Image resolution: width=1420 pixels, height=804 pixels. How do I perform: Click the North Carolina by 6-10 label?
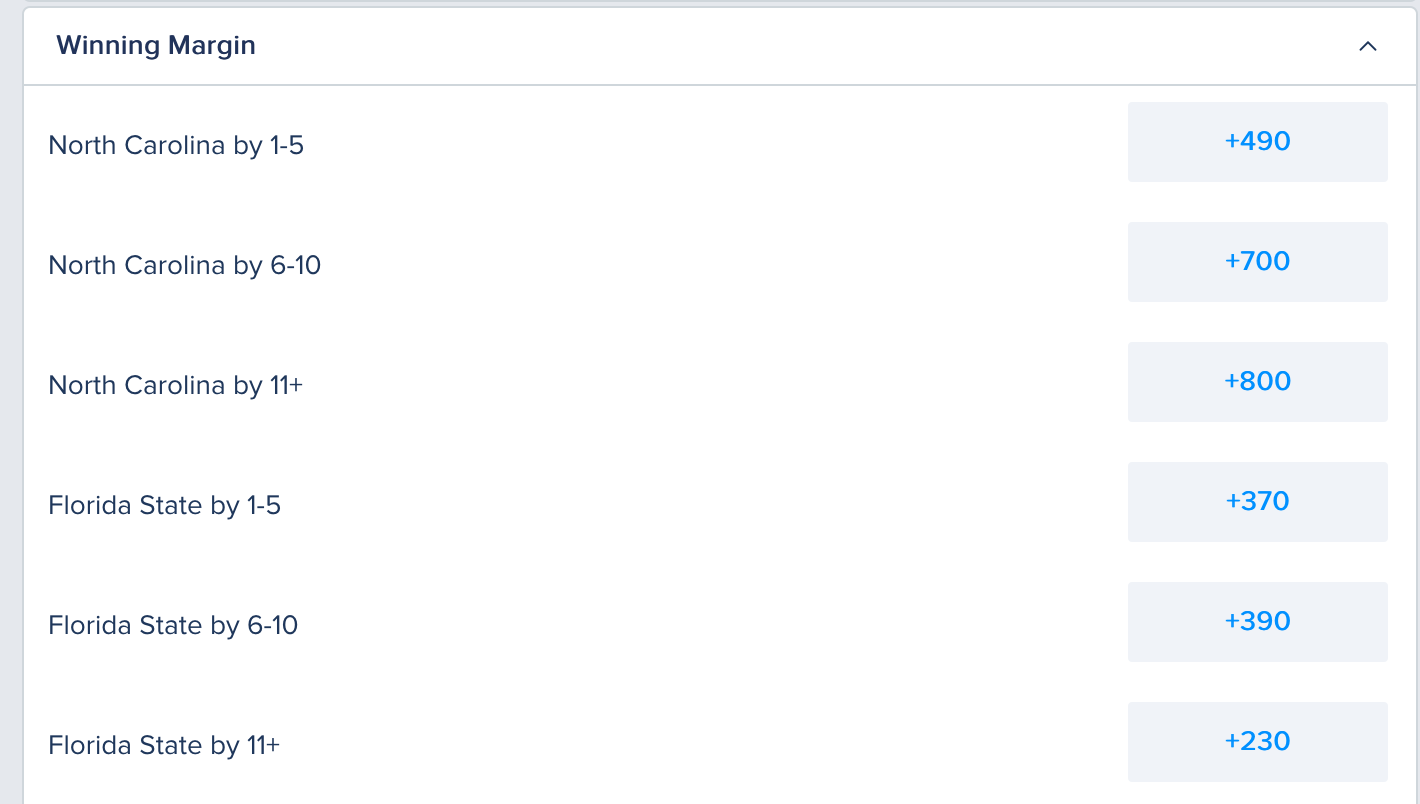click(185, 266)
